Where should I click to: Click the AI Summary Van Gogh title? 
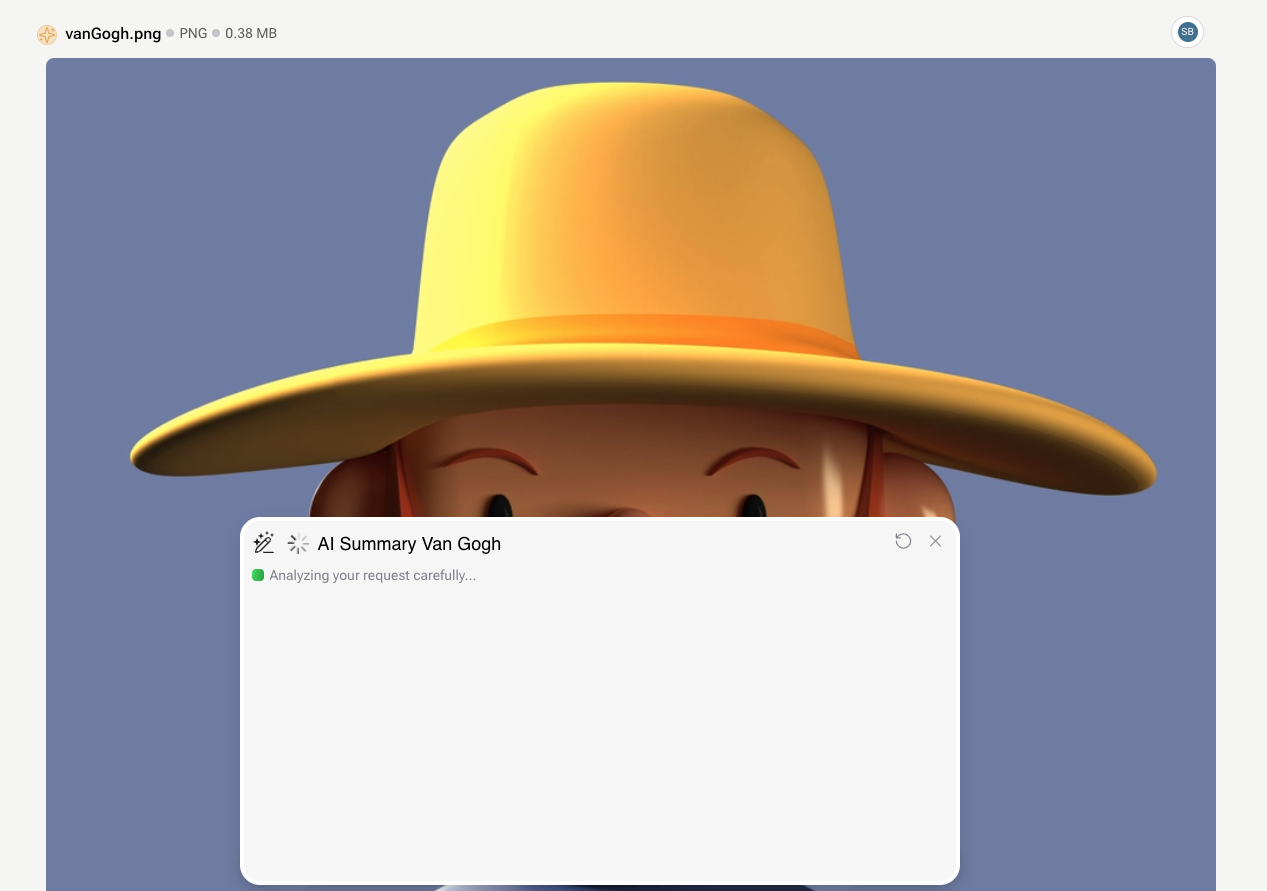point(409,544)
